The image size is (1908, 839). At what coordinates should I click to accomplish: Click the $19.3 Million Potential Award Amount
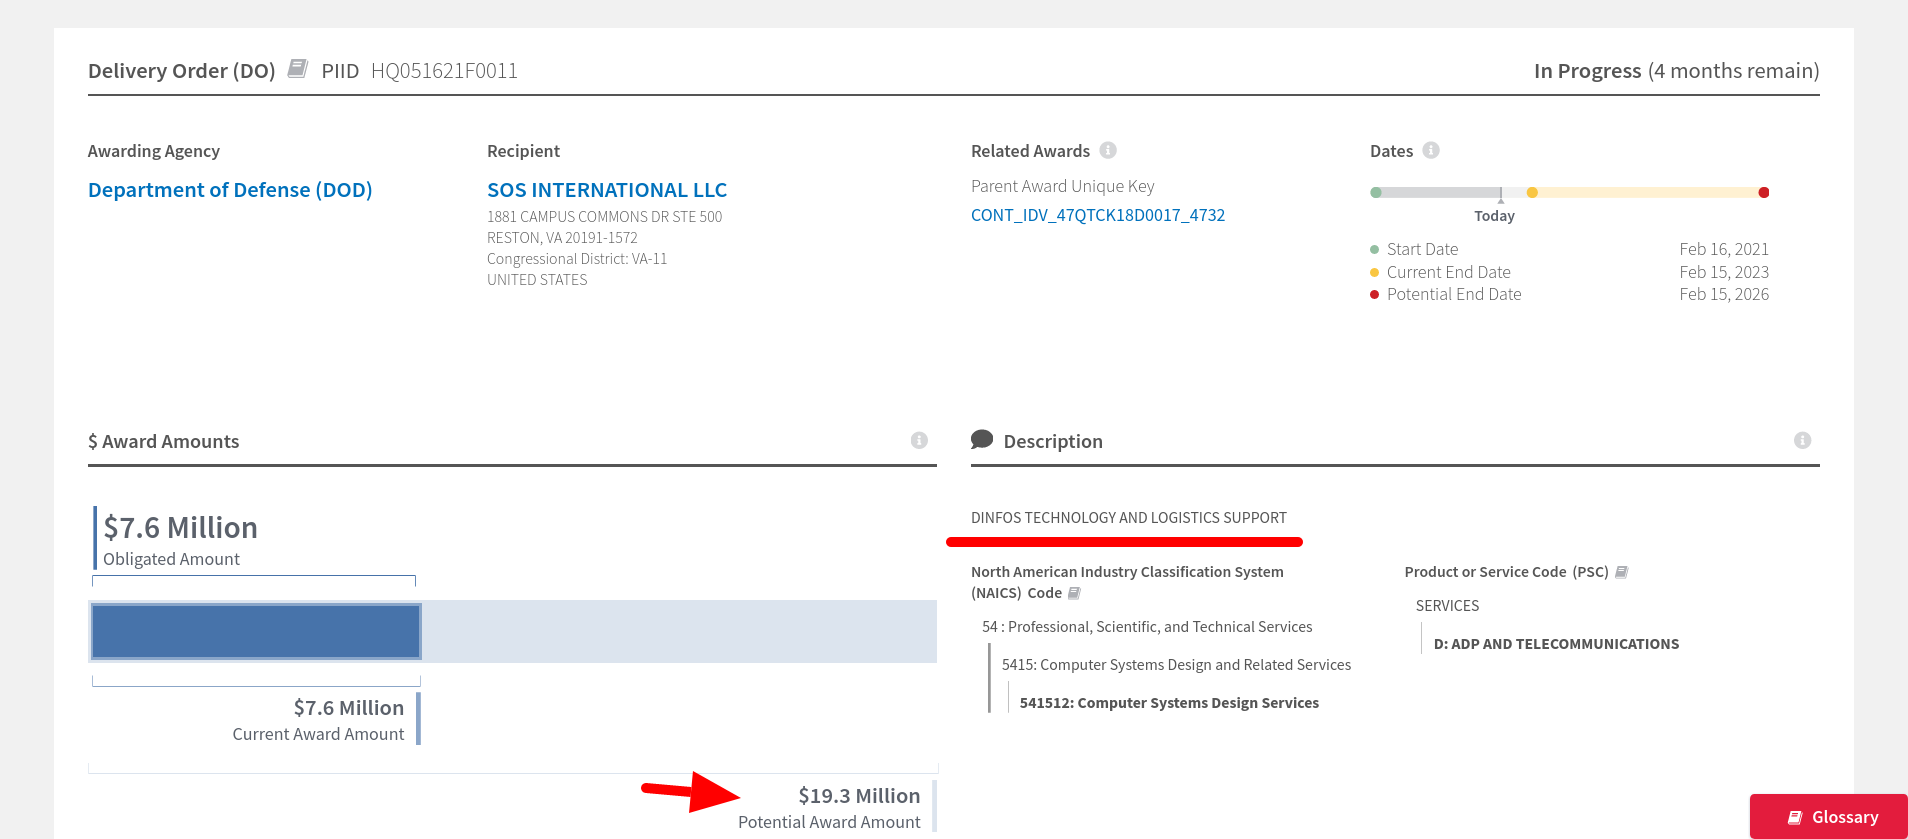[x=859, y=796]
